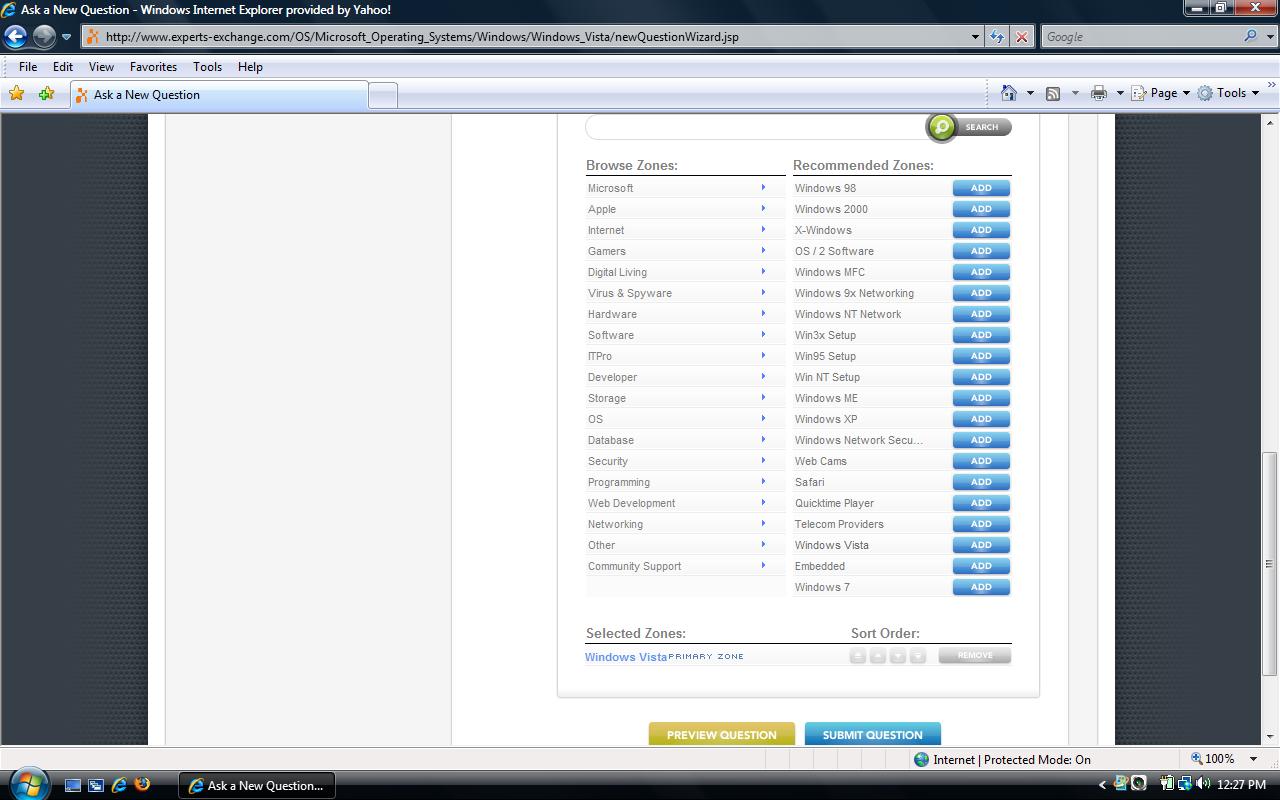
Task: Open the Edit menu
Action: 63,67
